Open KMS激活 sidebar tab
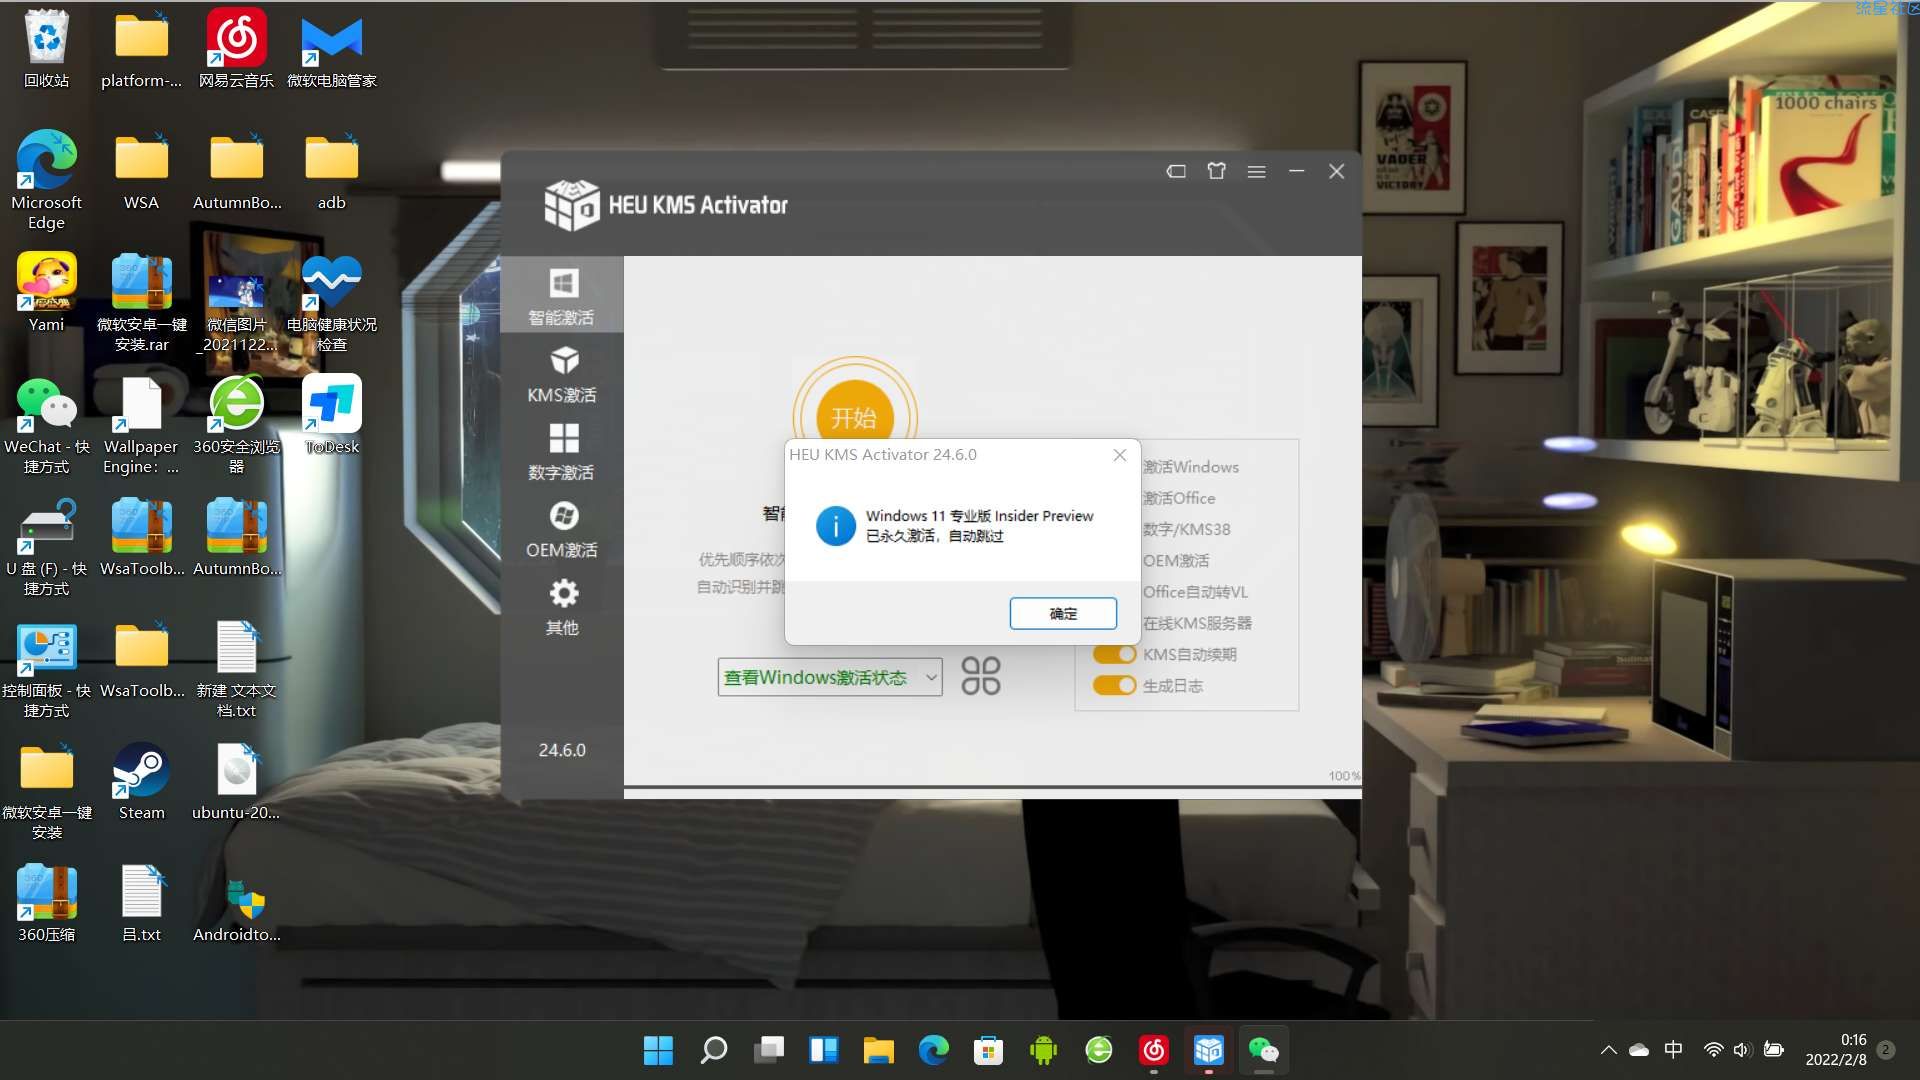This screenshot has height=1080, width=1920. (562, 374)
